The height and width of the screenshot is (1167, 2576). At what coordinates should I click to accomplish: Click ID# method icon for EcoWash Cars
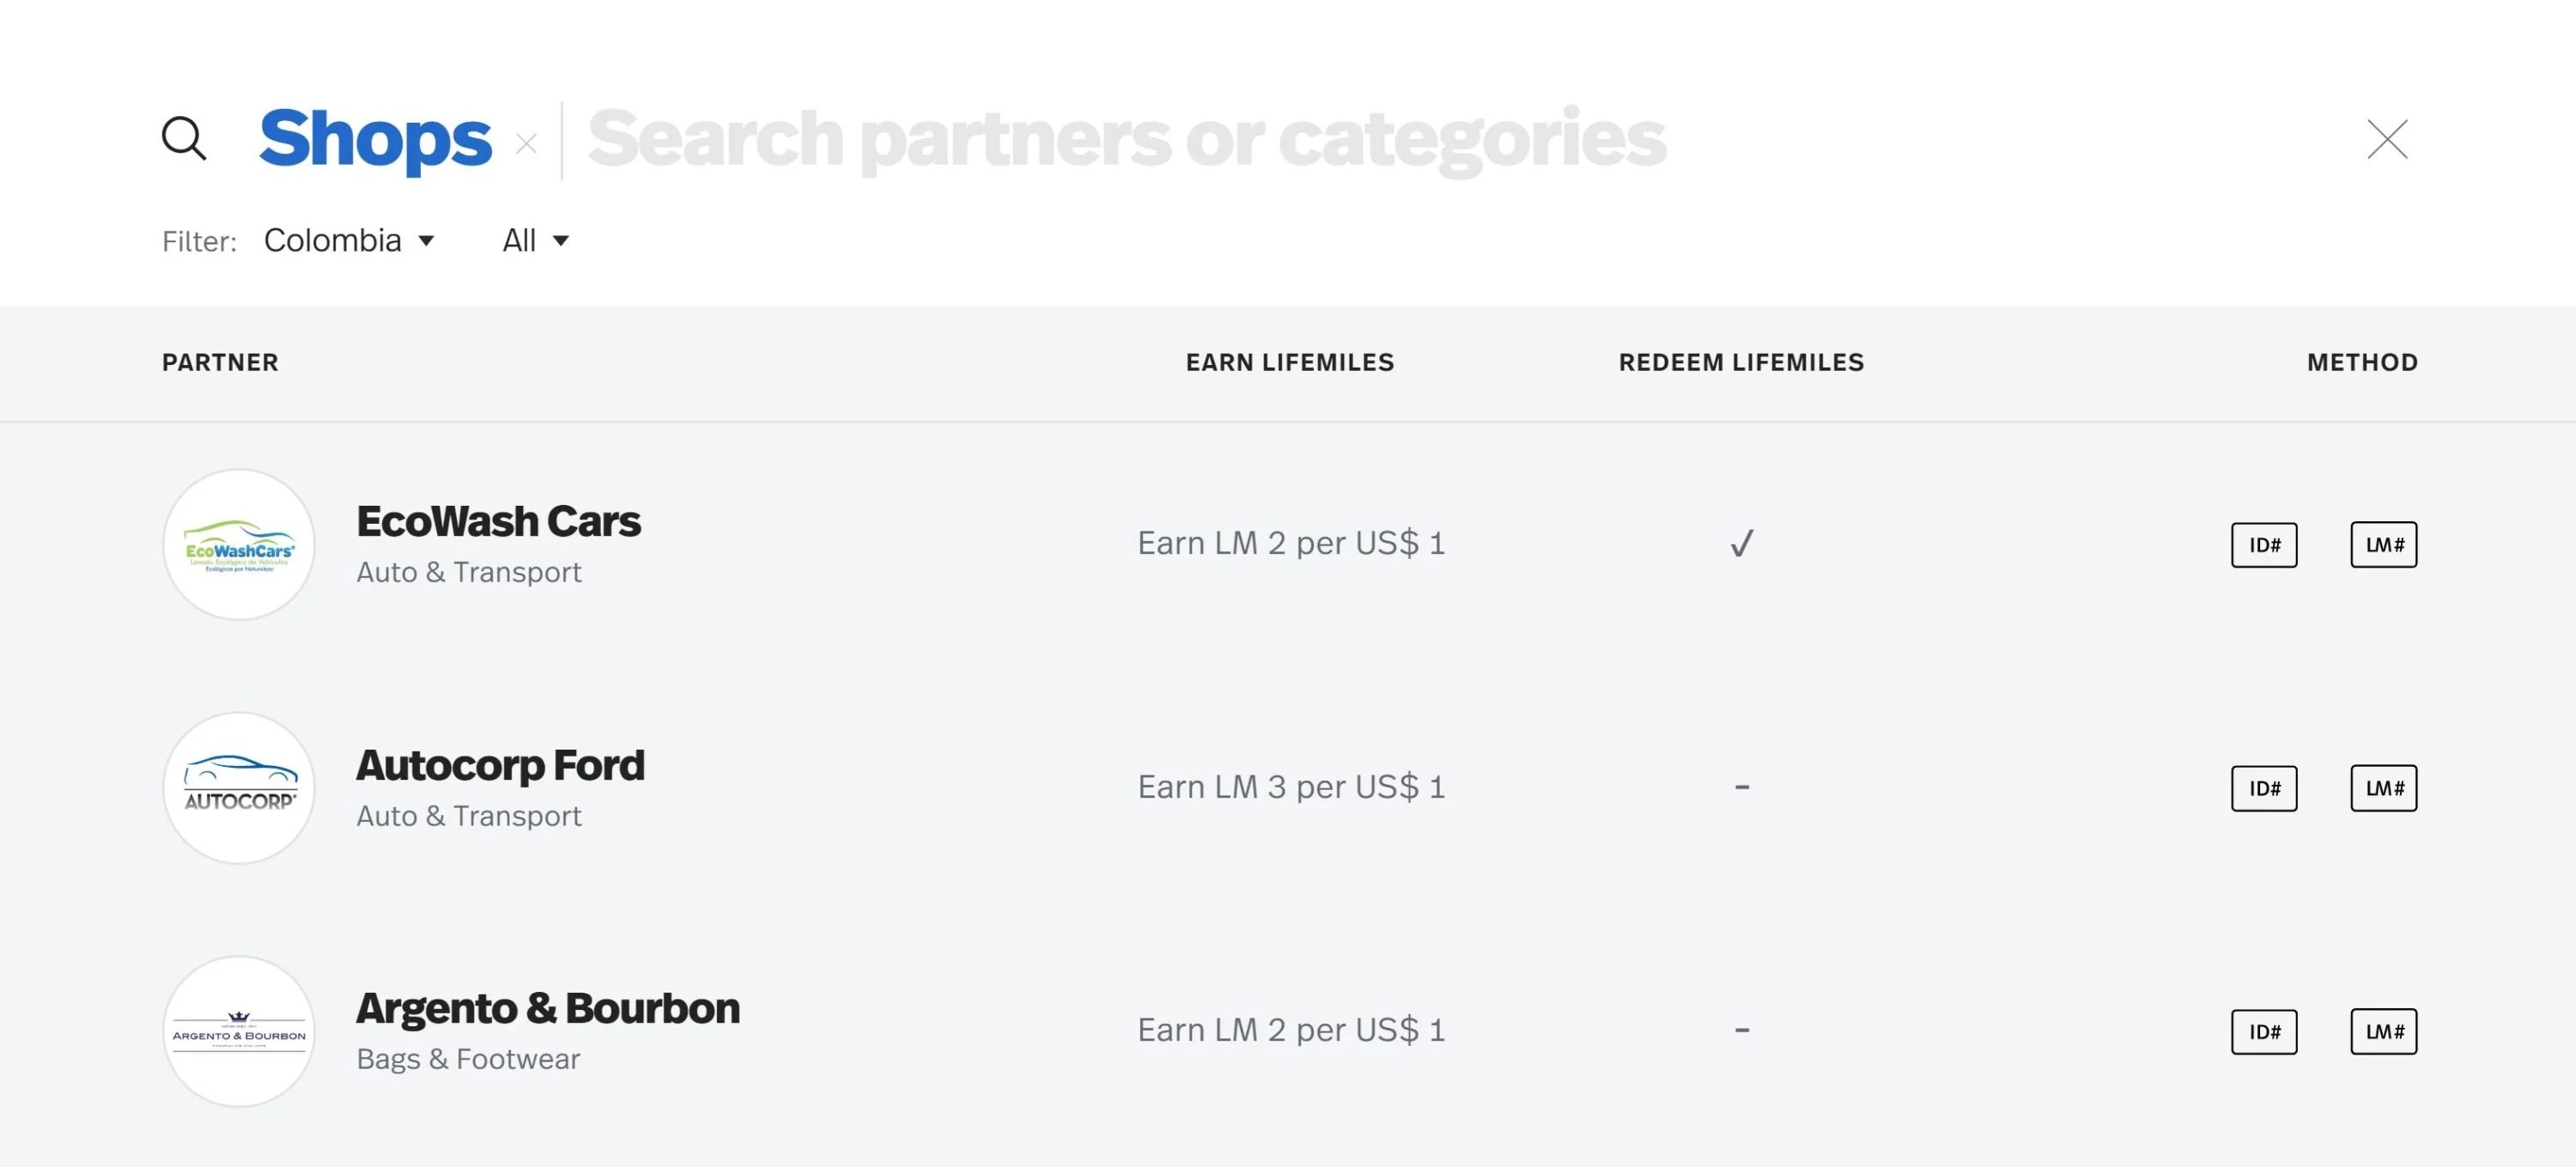2263,545
